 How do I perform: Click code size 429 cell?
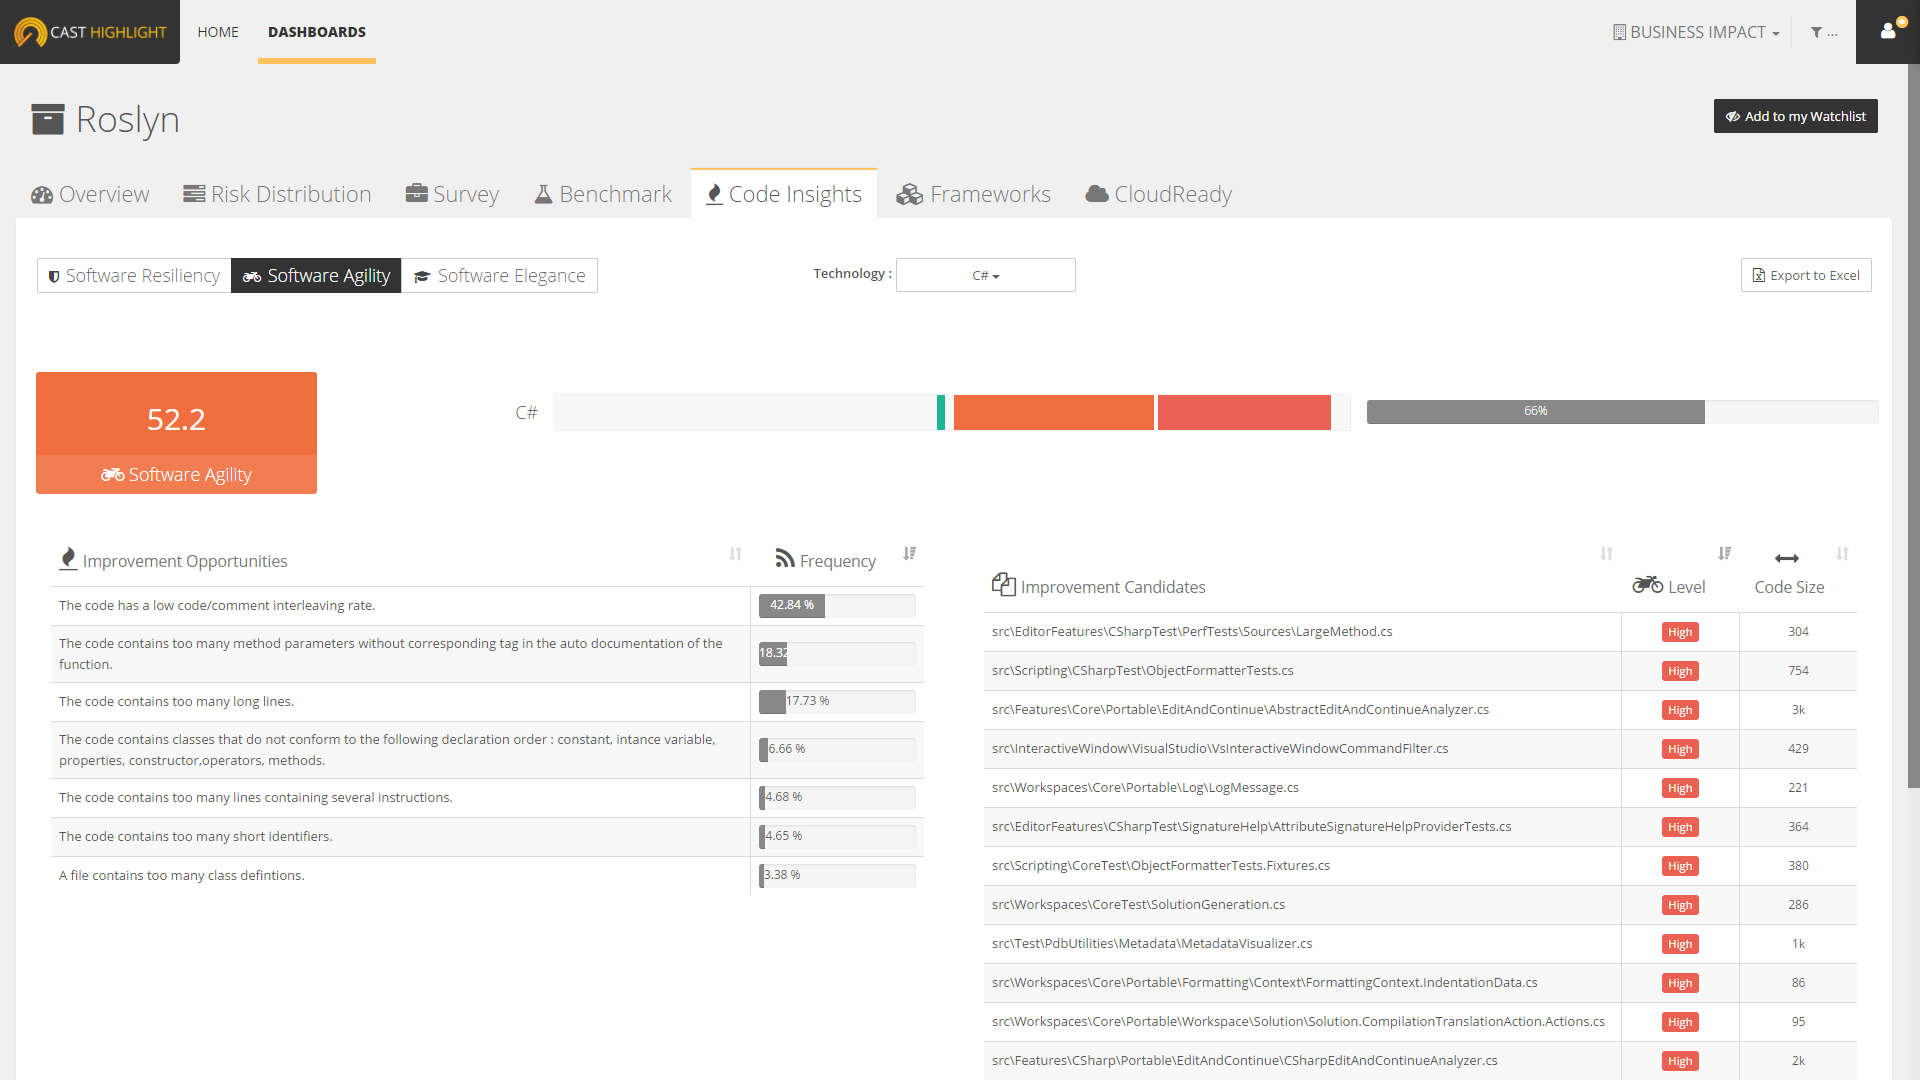(x=1798, y=749)
